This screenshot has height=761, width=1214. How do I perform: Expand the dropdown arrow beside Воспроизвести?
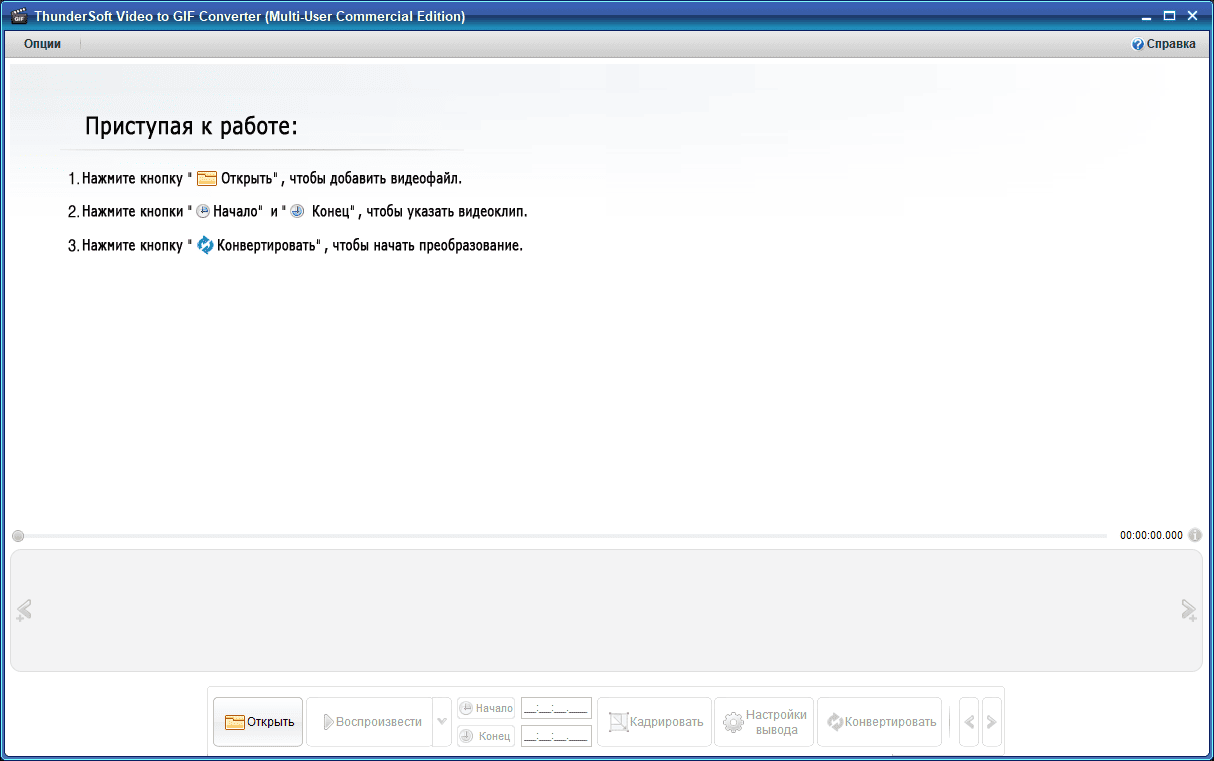click(442, 722)
